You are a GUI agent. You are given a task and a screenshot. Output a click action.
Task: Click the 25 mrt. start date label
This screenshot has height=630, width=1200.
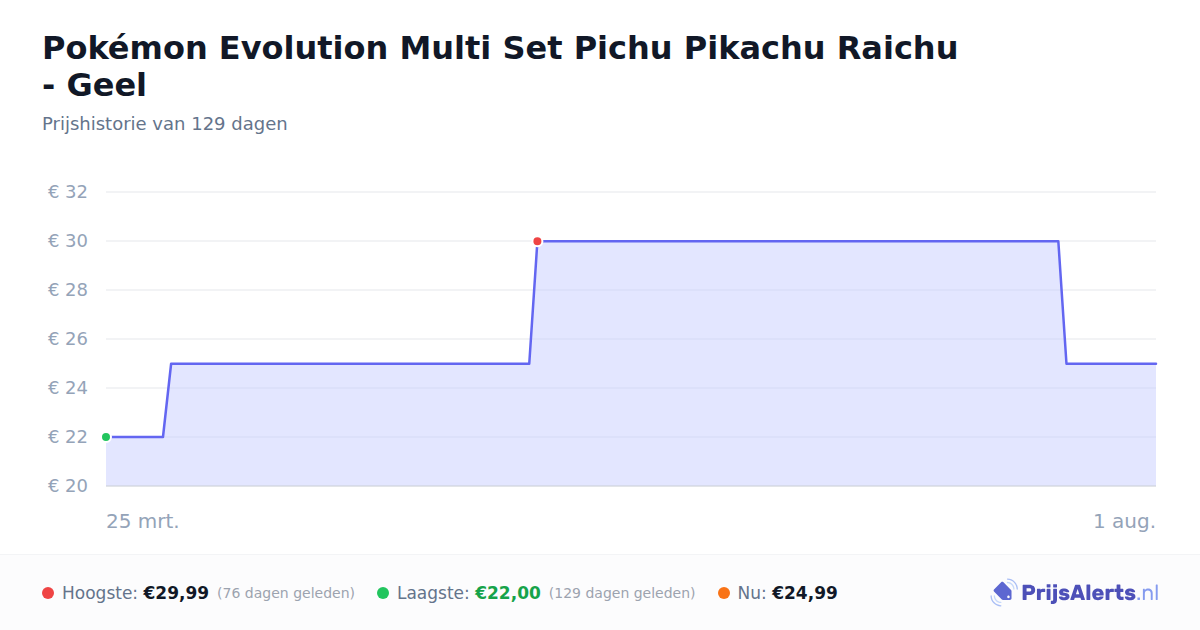tap(143, 521)
